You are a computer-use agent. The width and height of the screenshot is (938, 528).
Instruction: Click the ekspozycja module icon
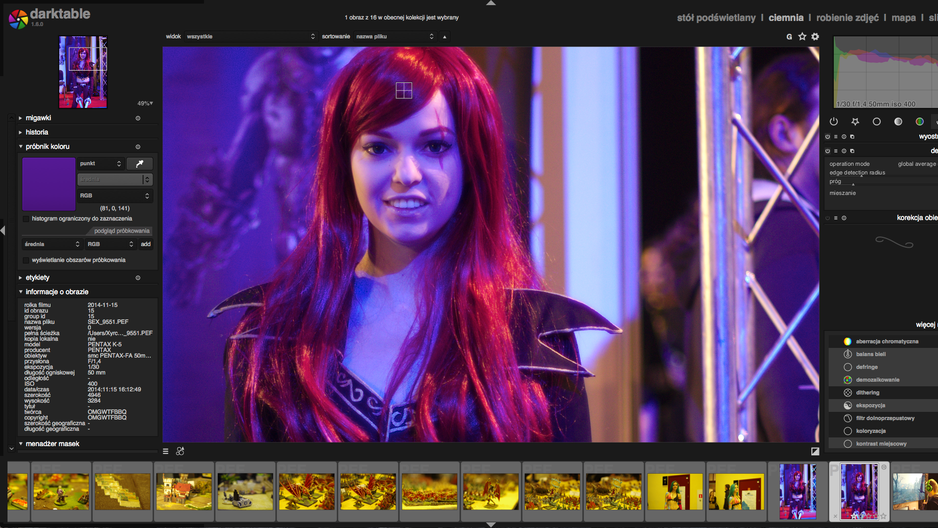tap(848, 405)
